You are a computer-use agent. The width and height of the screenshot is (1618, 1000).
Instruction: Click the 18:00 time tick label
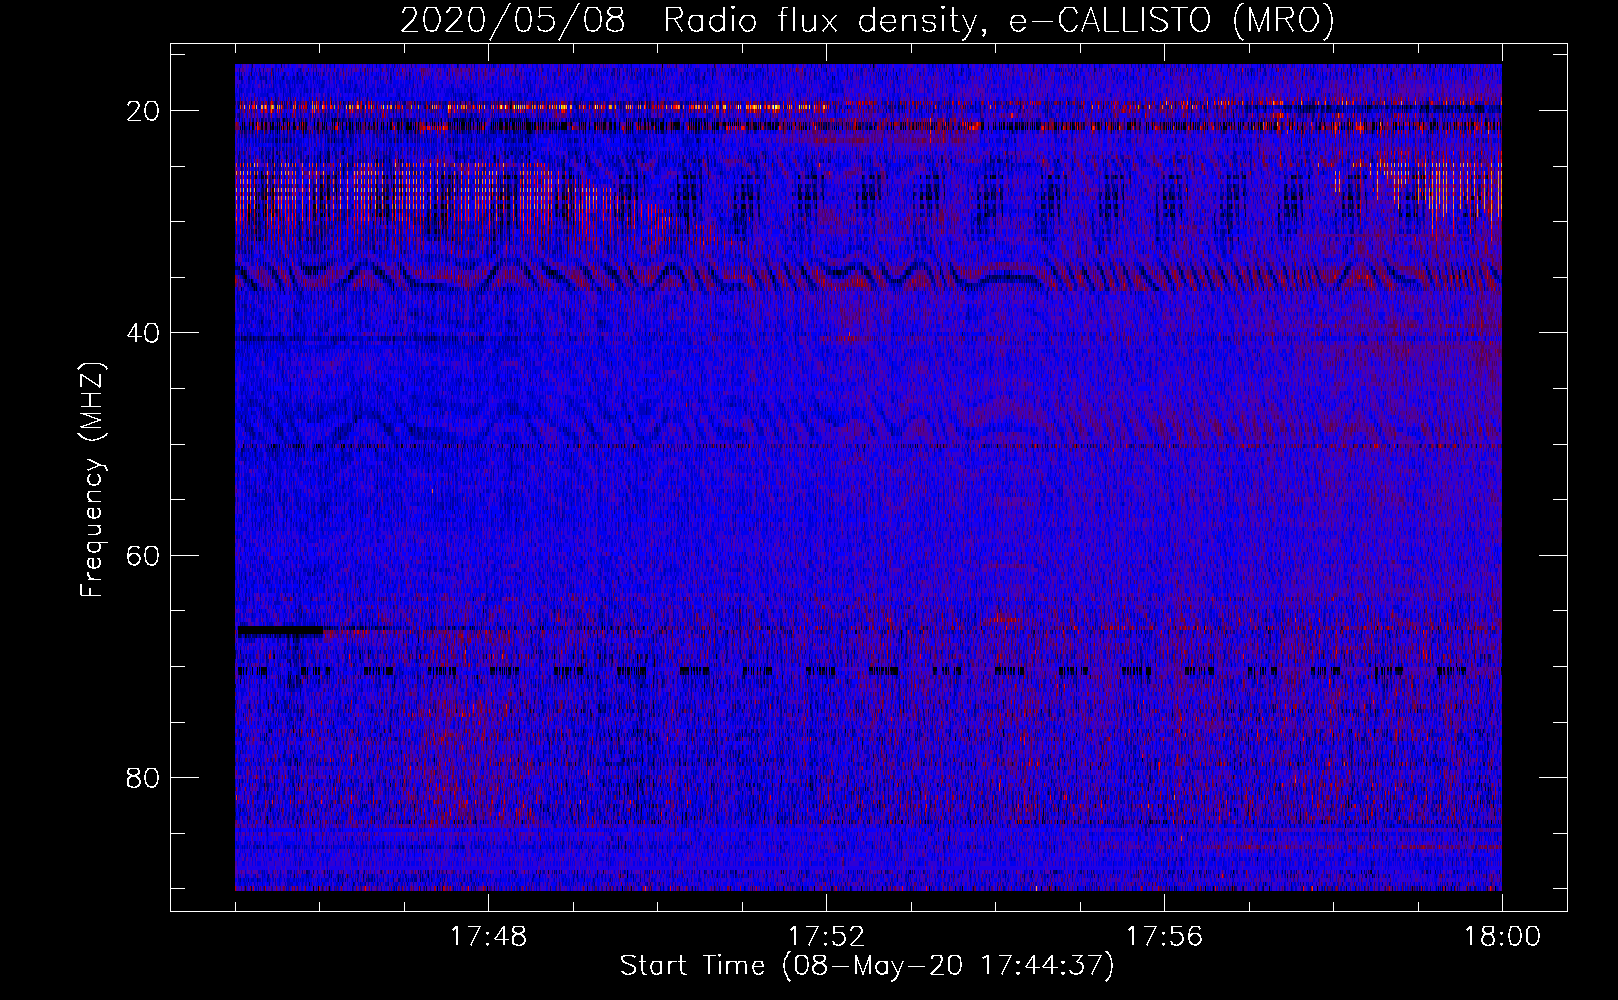coord(1503,937)
